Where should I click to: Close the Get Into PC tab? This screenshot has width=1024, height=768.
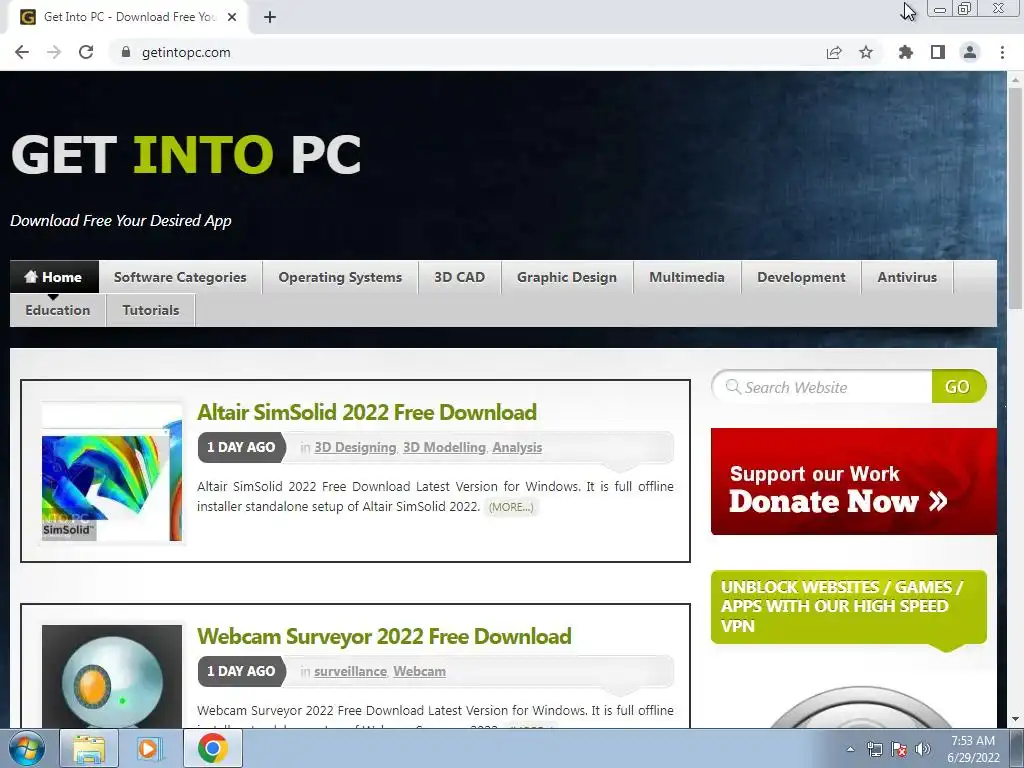pyautogui.click(x=232, y=17)
